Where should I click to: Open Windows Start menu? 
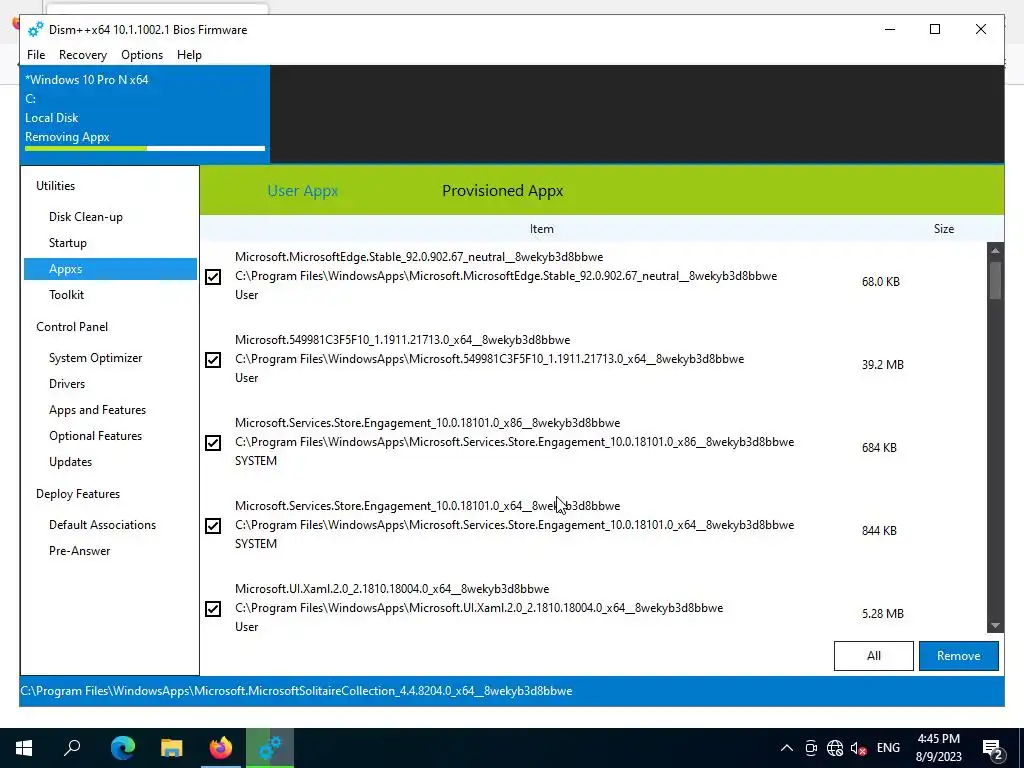tap(24, 748)
